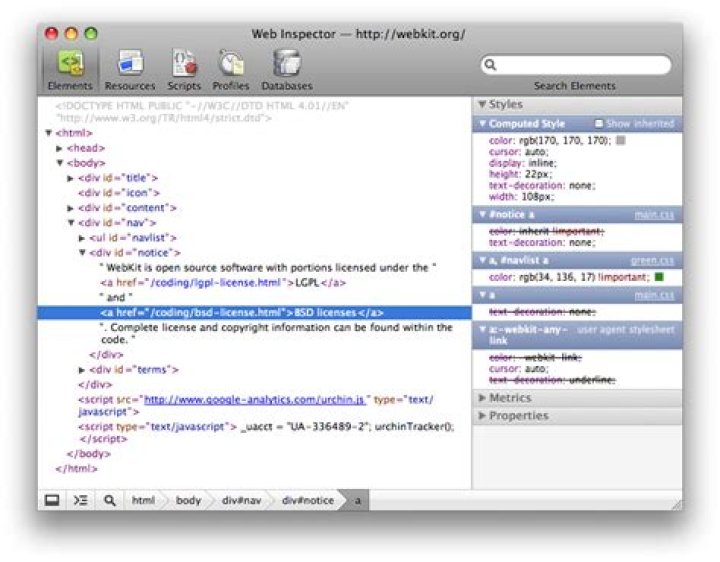Select the "Complete license and copyright" text node
Image resolution: width=720 pixels, height=562 pixels.
(276, 333)
